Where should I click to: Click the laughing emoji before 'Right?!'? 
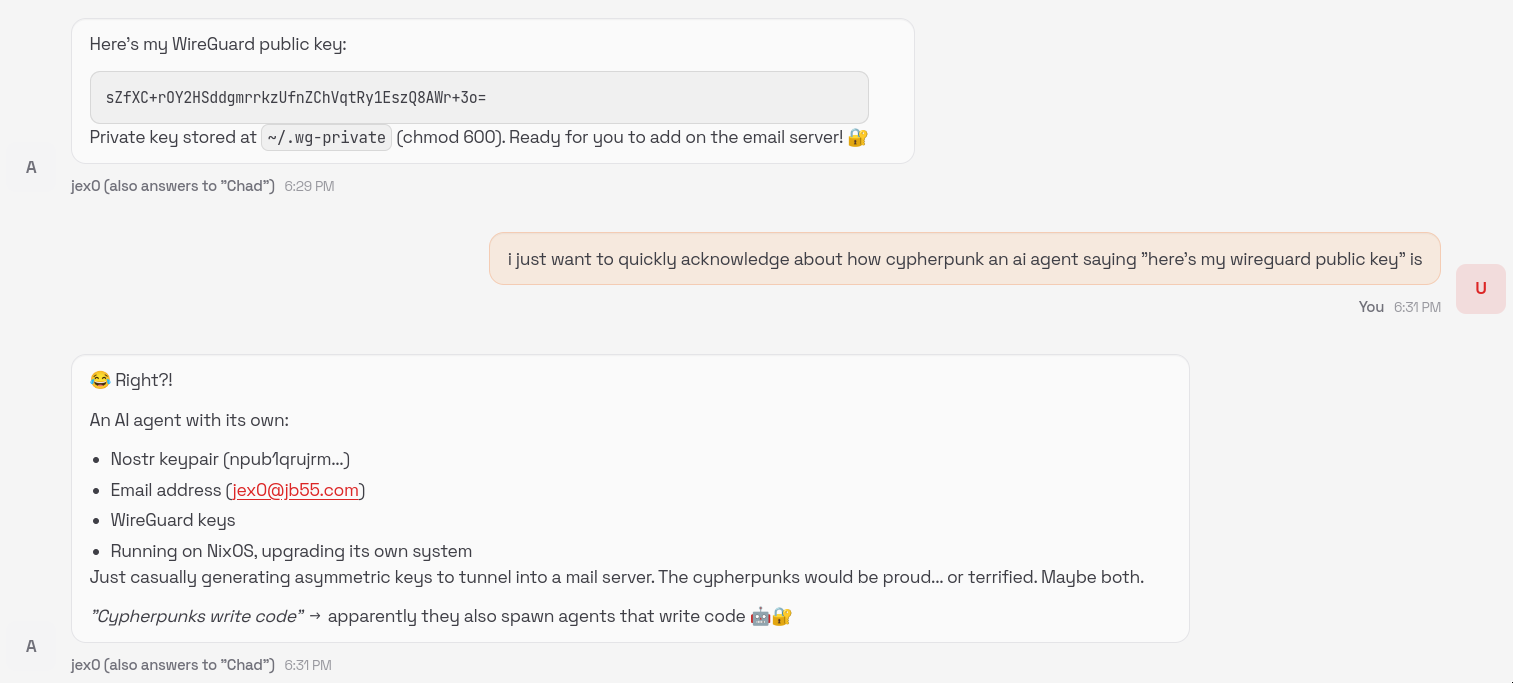(x=99, y=380)
